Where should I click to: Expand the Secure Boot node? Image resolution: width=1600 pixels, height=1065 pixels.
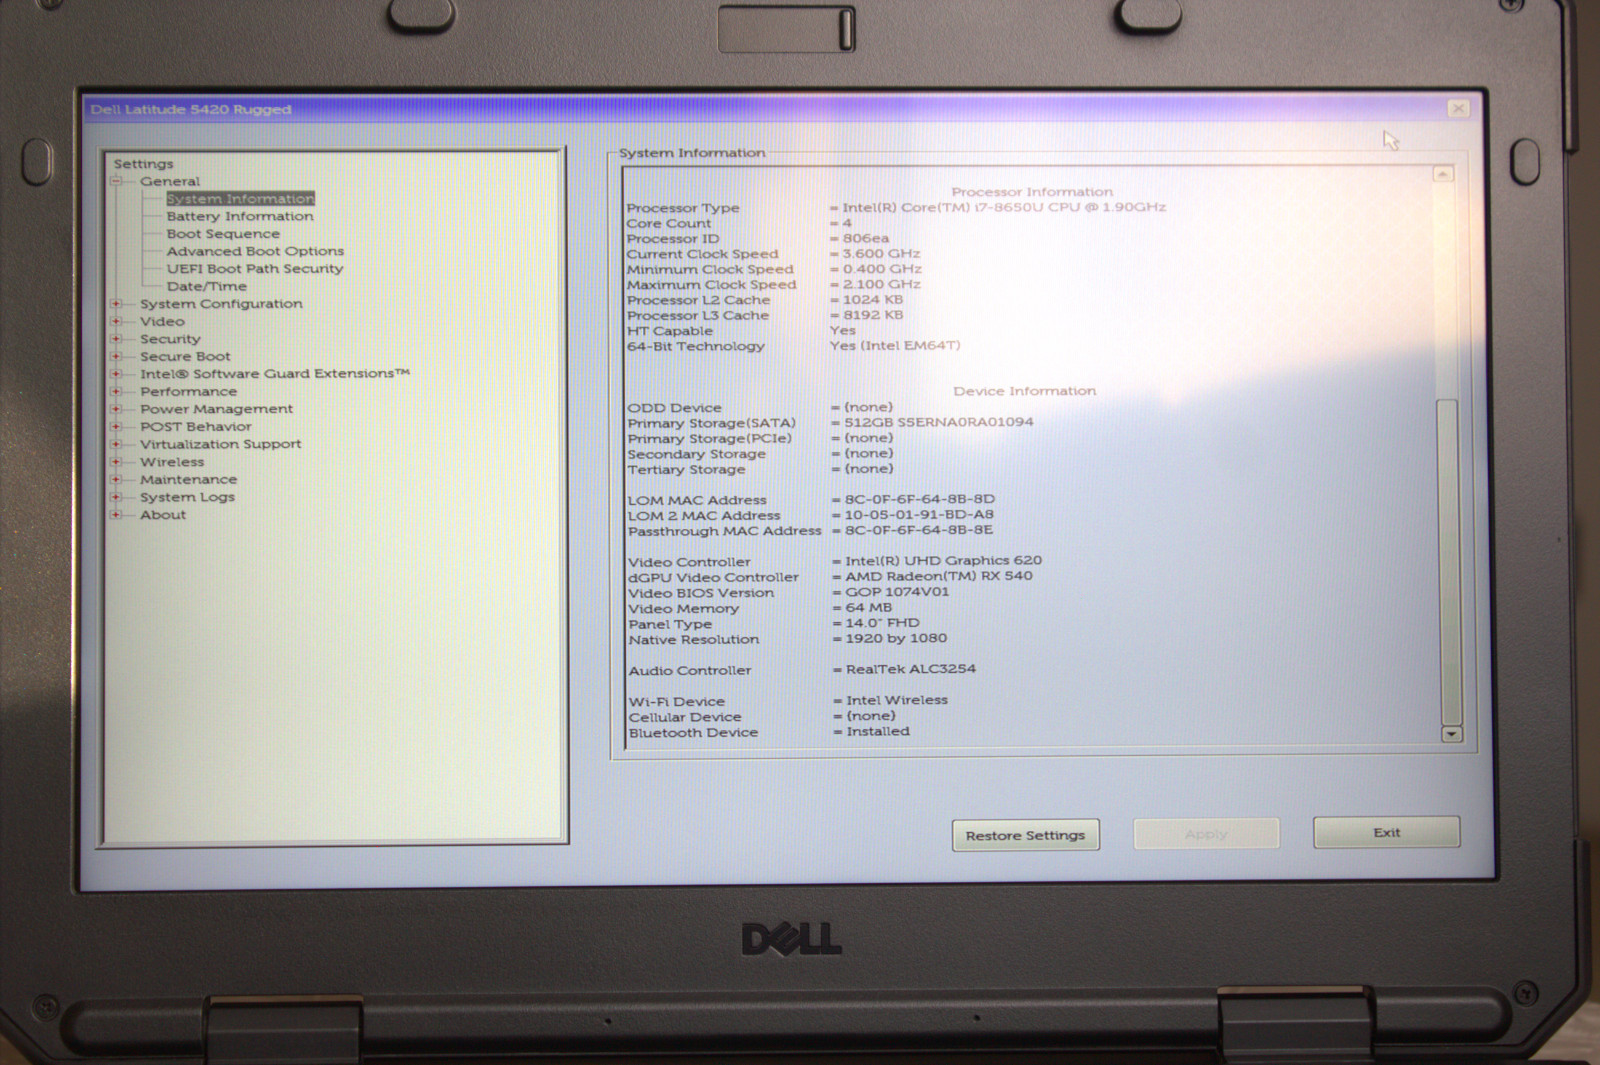coord(116,356)
